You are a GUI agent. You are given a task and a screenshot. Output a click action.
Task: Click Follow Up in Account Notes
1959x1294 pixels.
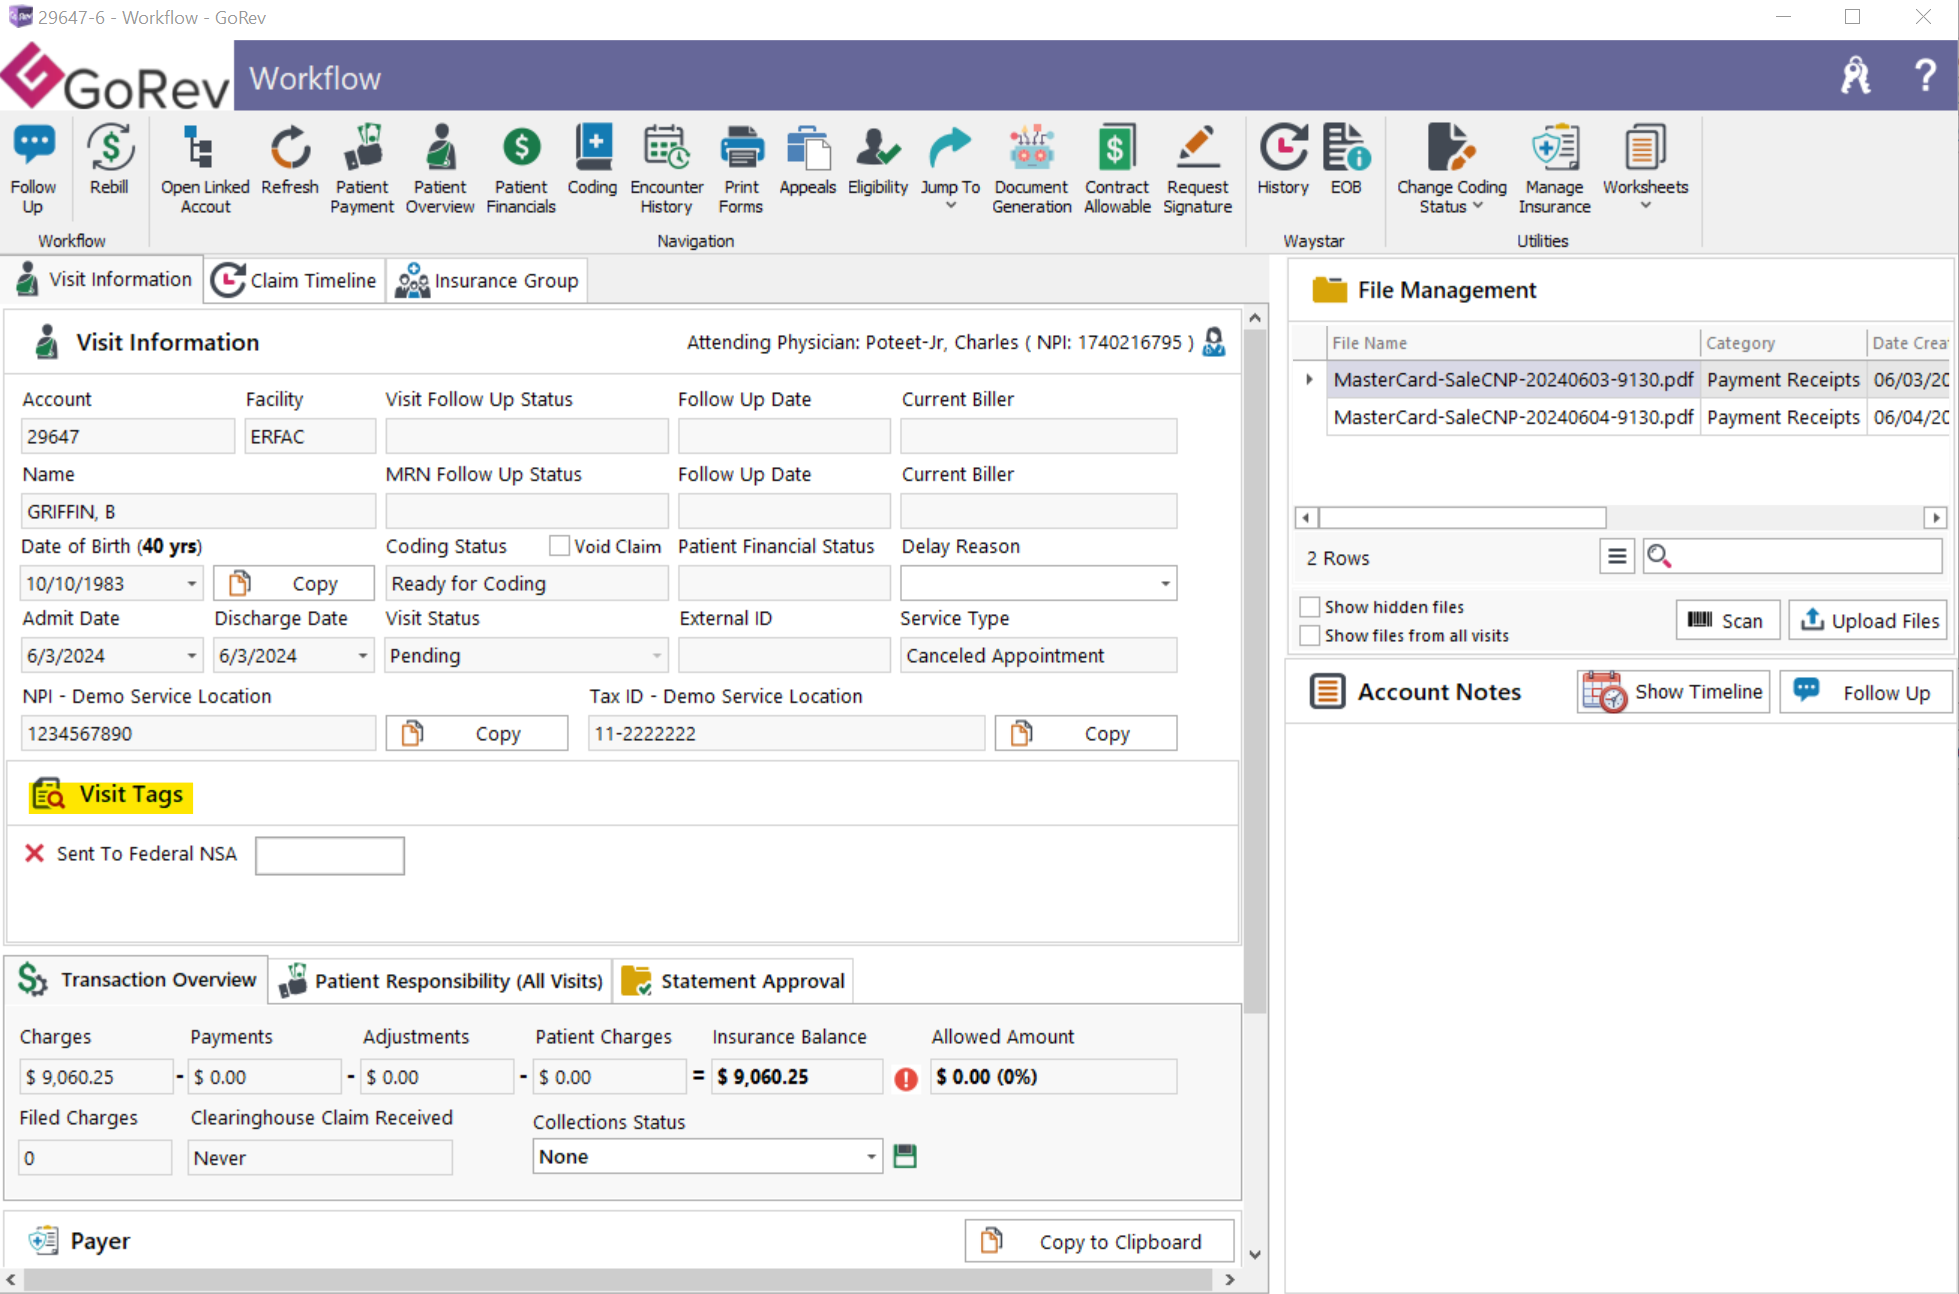(x=1866, y=692)
